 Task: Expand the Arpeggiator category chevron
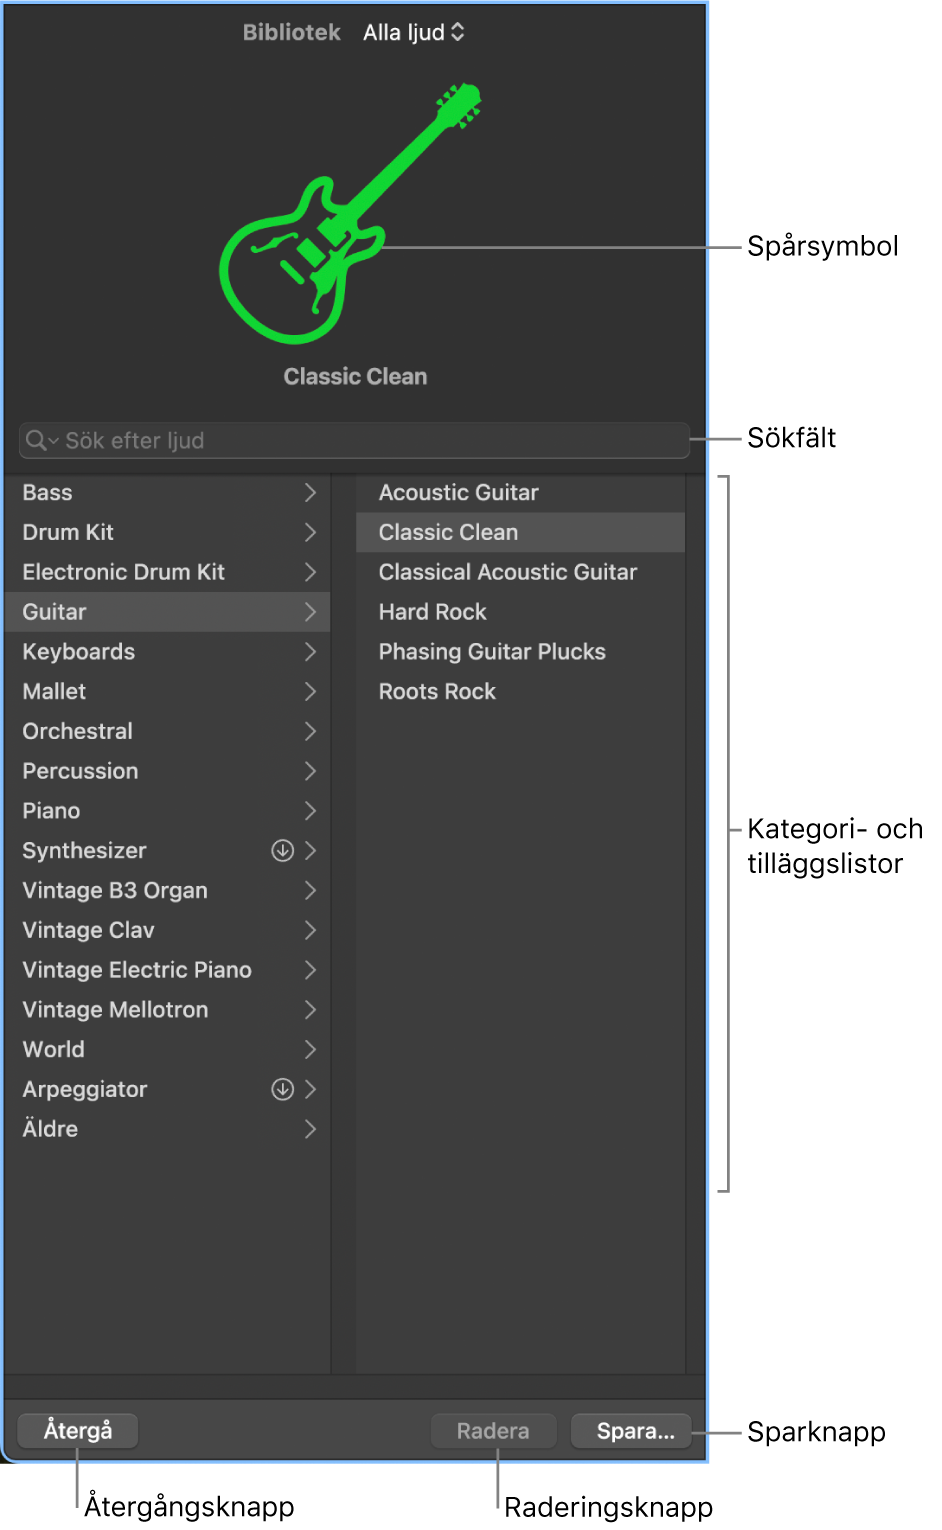click(310, 1090)
